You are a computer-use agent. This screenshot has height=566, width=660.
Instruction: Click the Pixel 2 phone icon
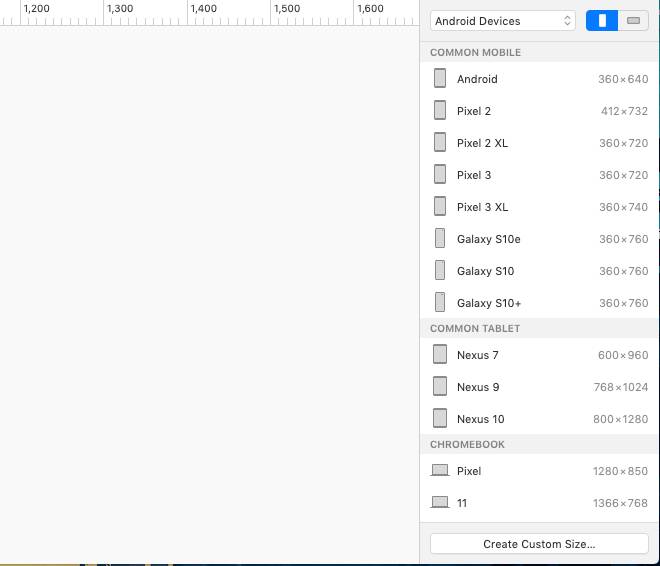pyautogui.click(x=440, y=110)
